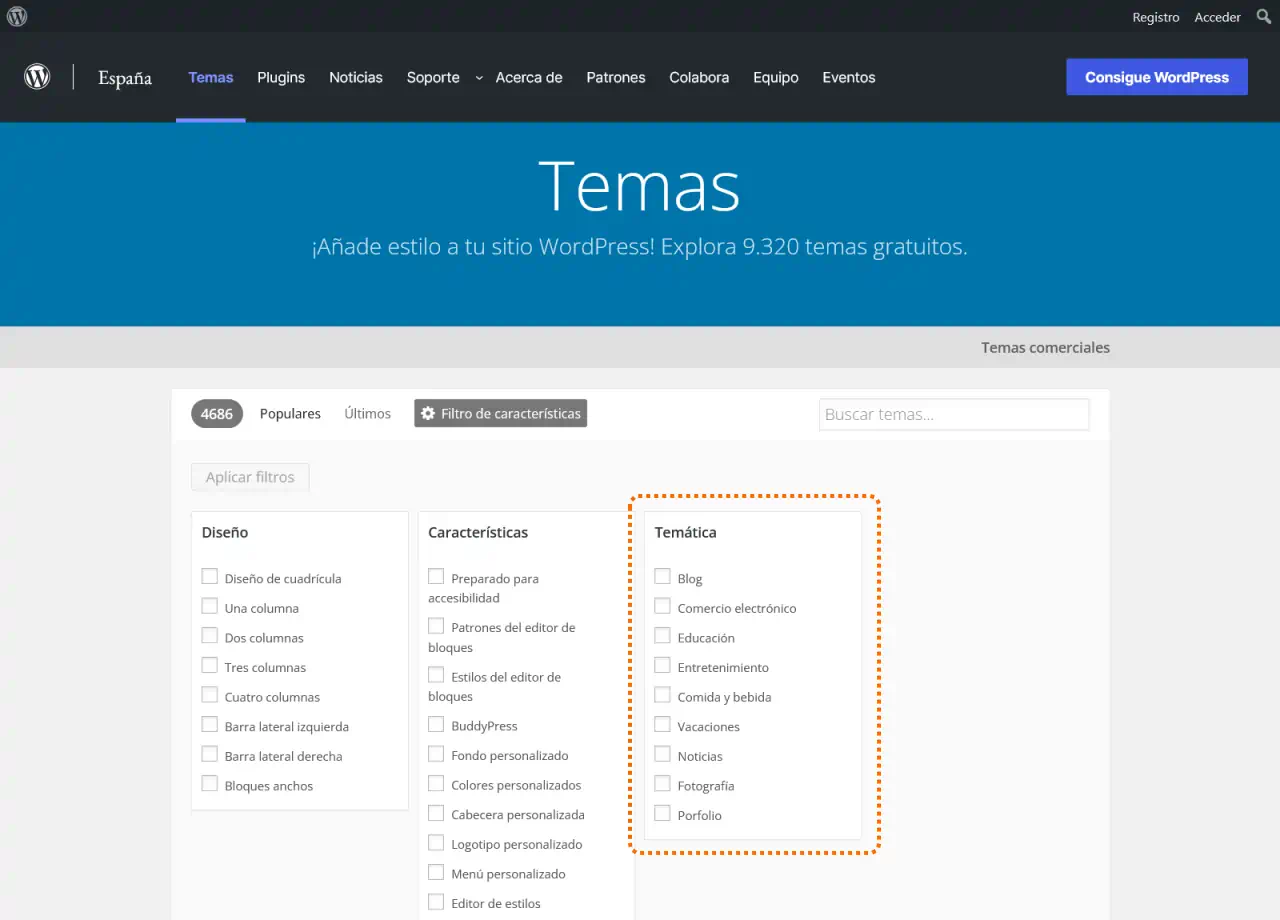Image resolution: width=1280 pixels, height=920 pixels.
Task: Check the Diseño de cuadrícula checkbox
Action: pos(210,576)
